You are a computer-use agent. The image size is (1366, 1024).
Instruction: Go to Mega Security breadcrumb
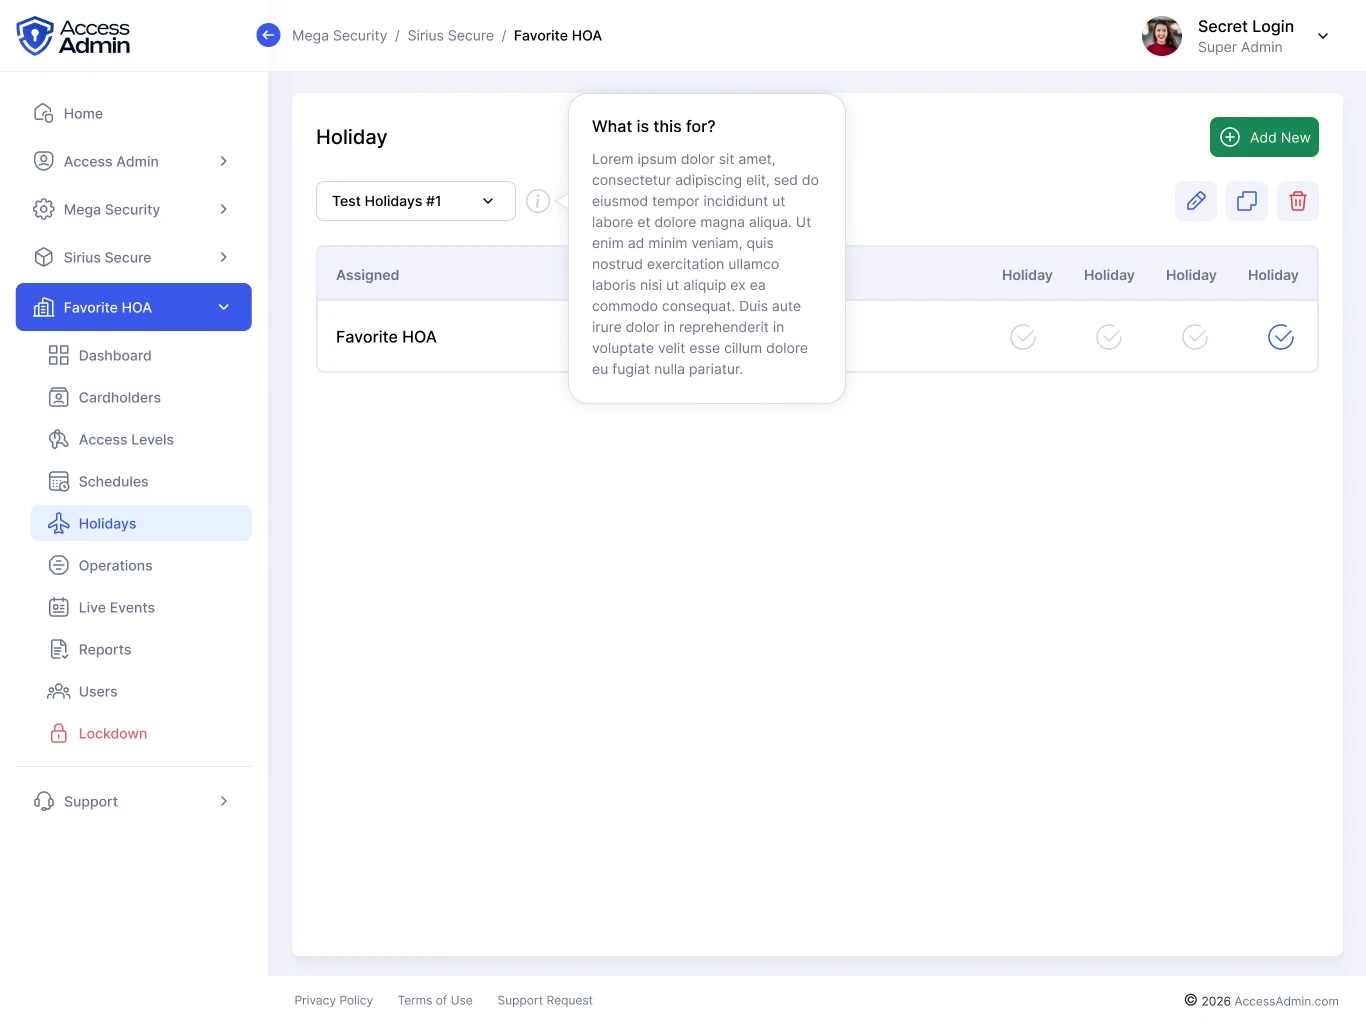(339, 35)
